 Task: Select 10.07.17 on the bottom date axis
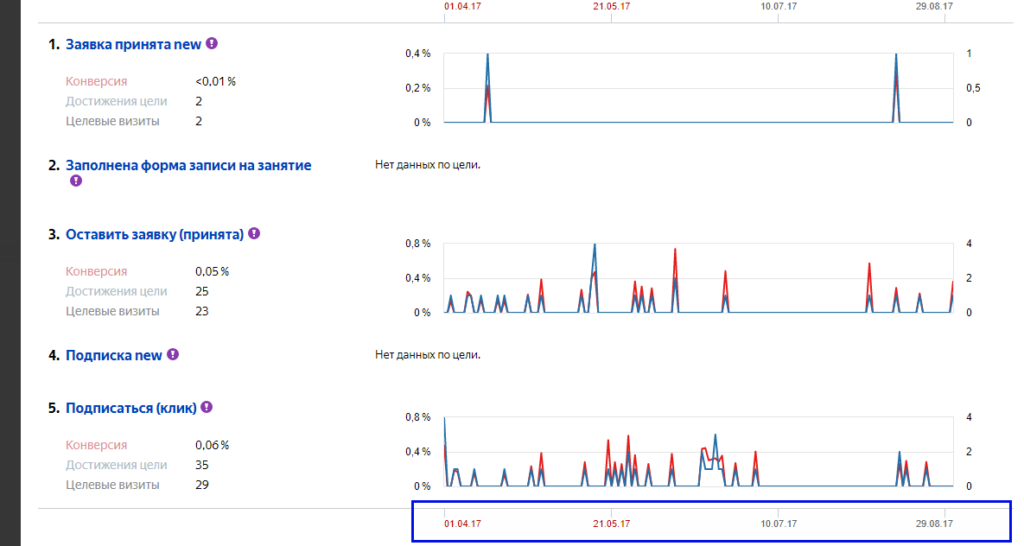778,523
